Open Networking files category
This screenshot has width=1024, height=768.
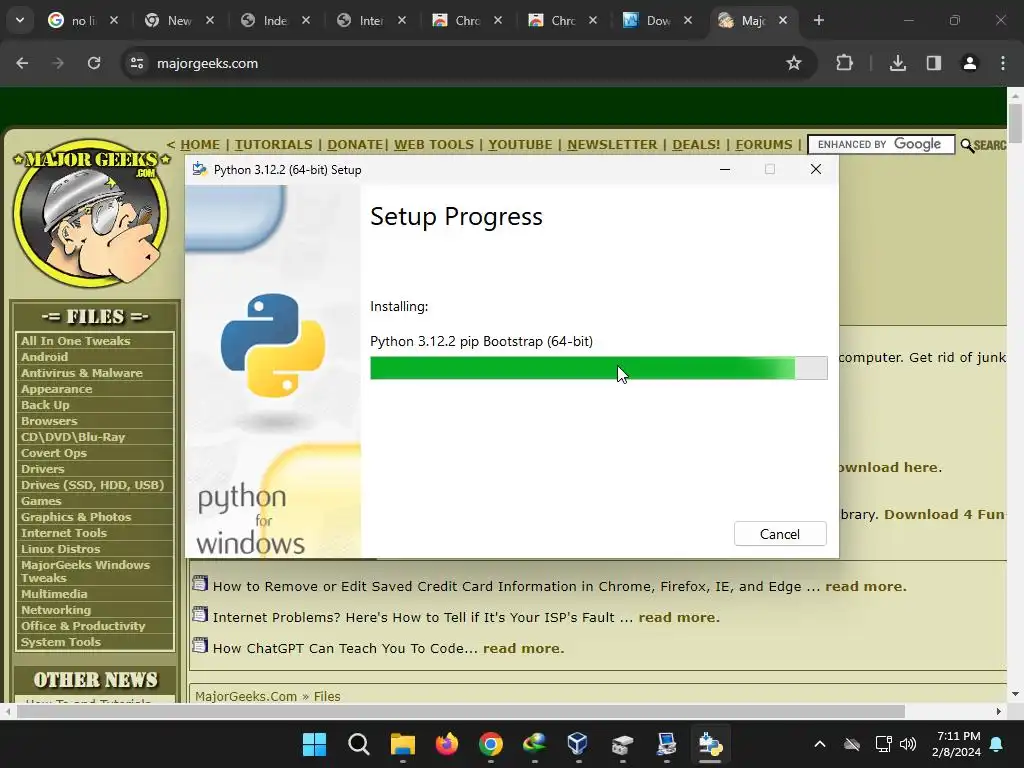tap(56, 610)
